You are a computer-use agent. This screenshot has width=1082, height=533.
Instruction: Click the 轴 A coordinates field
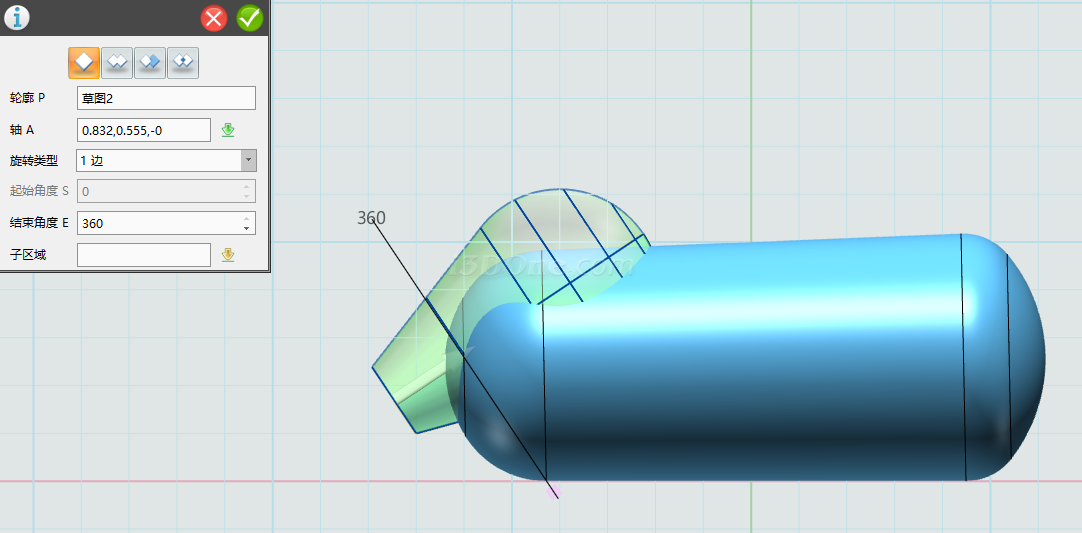click(143, 130)
